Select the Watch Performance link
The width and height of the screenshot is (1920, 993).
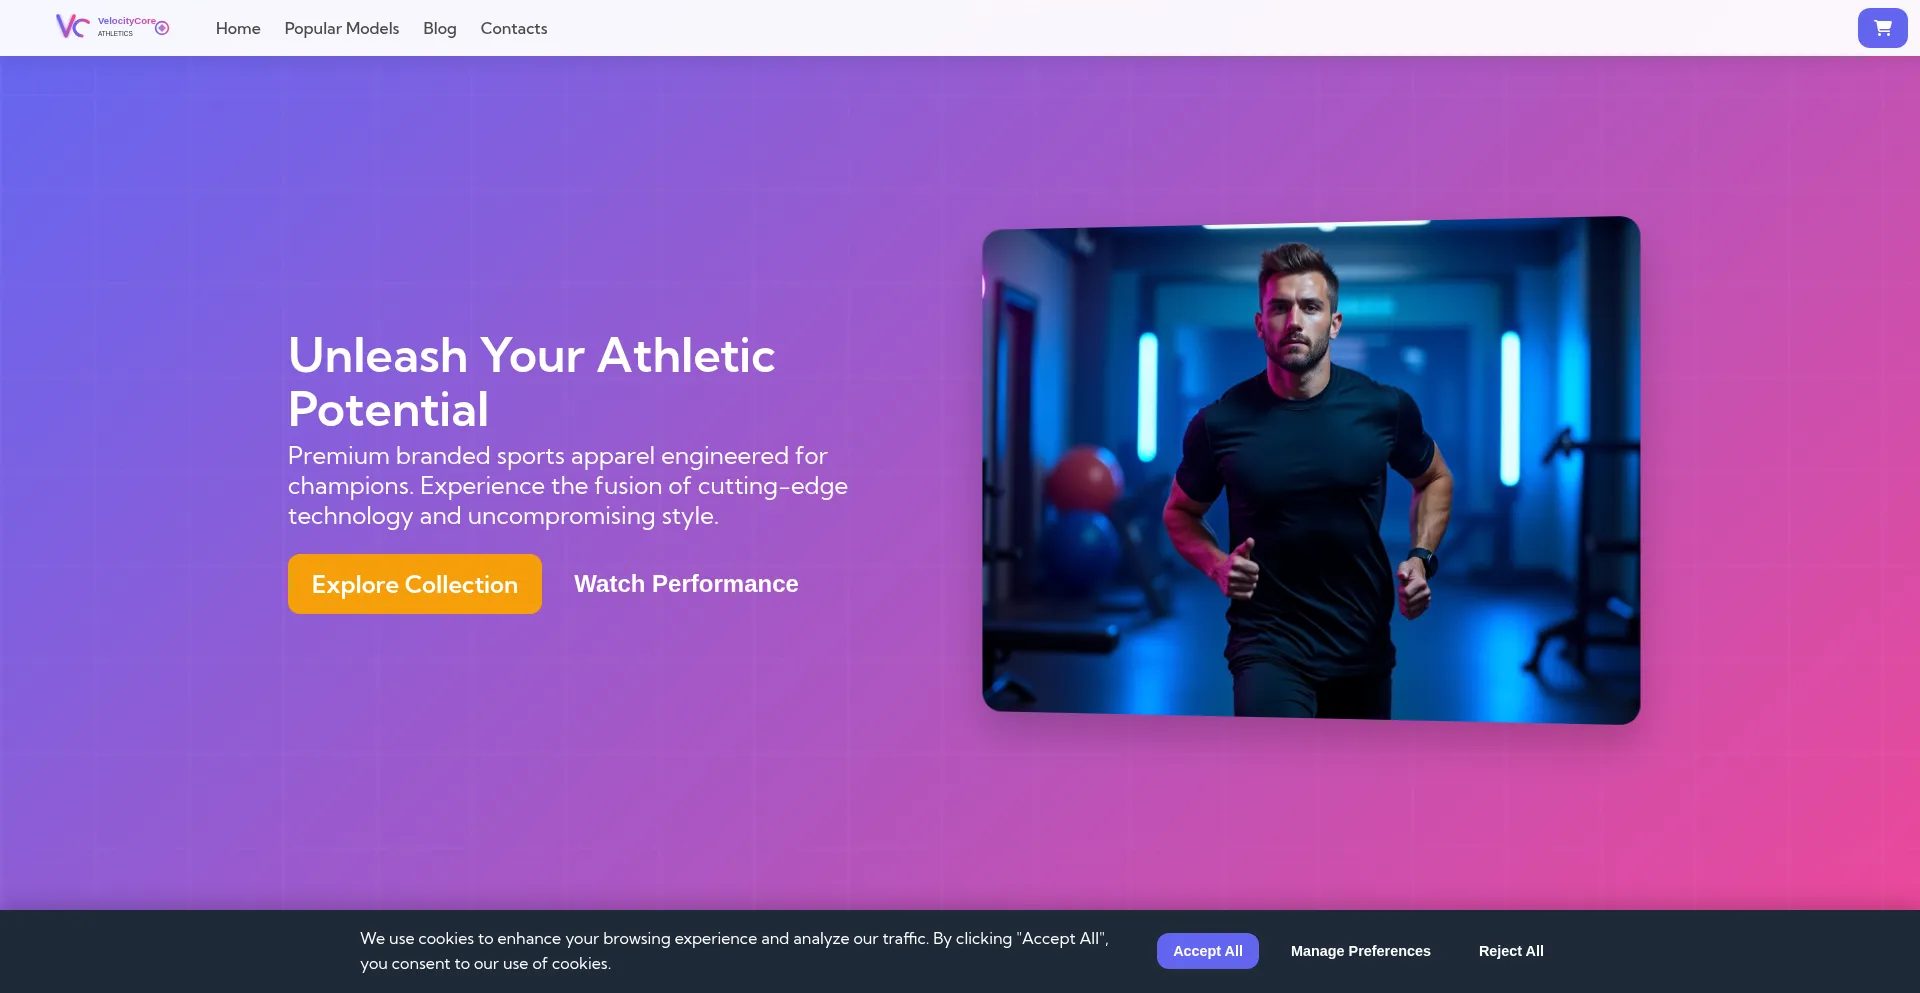[x=686, y=584]
